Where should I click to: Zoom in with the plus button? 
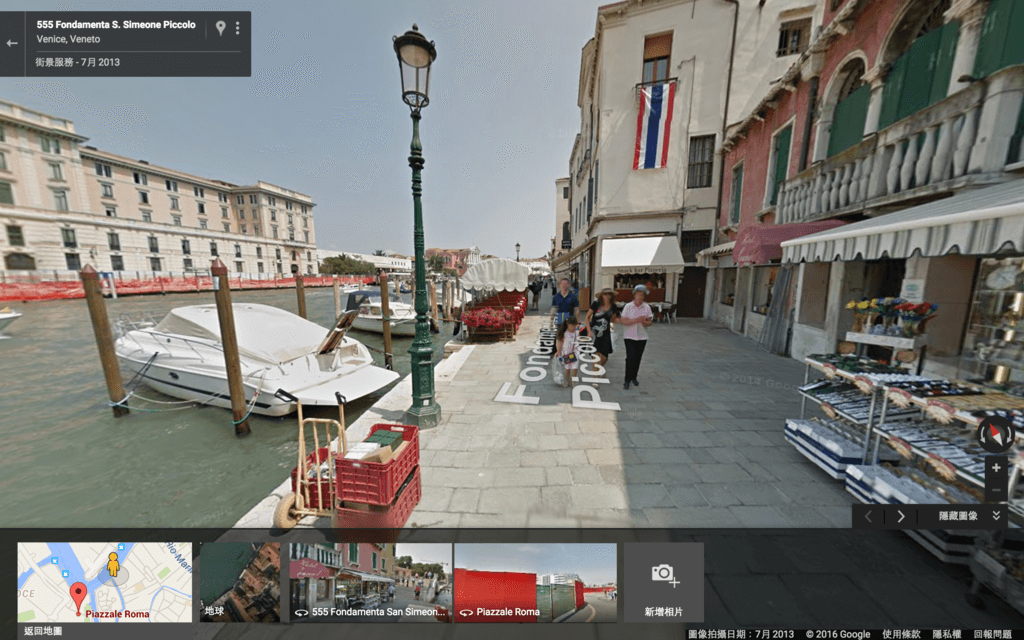[x=996, y=468]
